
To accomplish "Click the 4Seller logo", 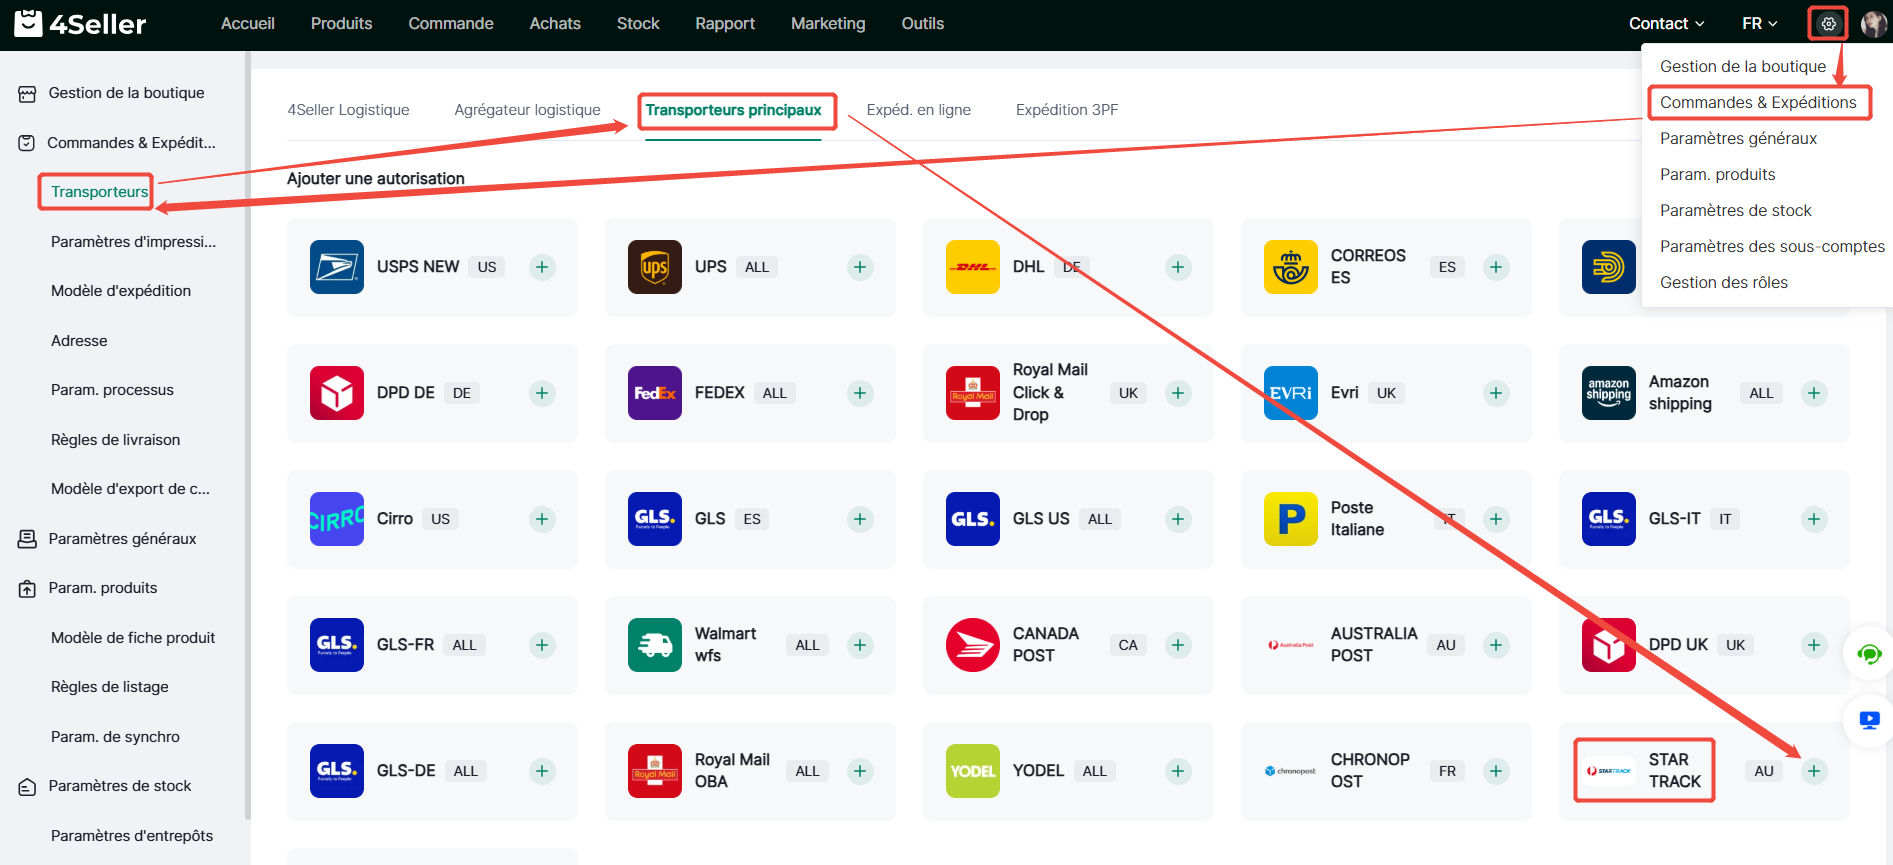I will 80,23.
